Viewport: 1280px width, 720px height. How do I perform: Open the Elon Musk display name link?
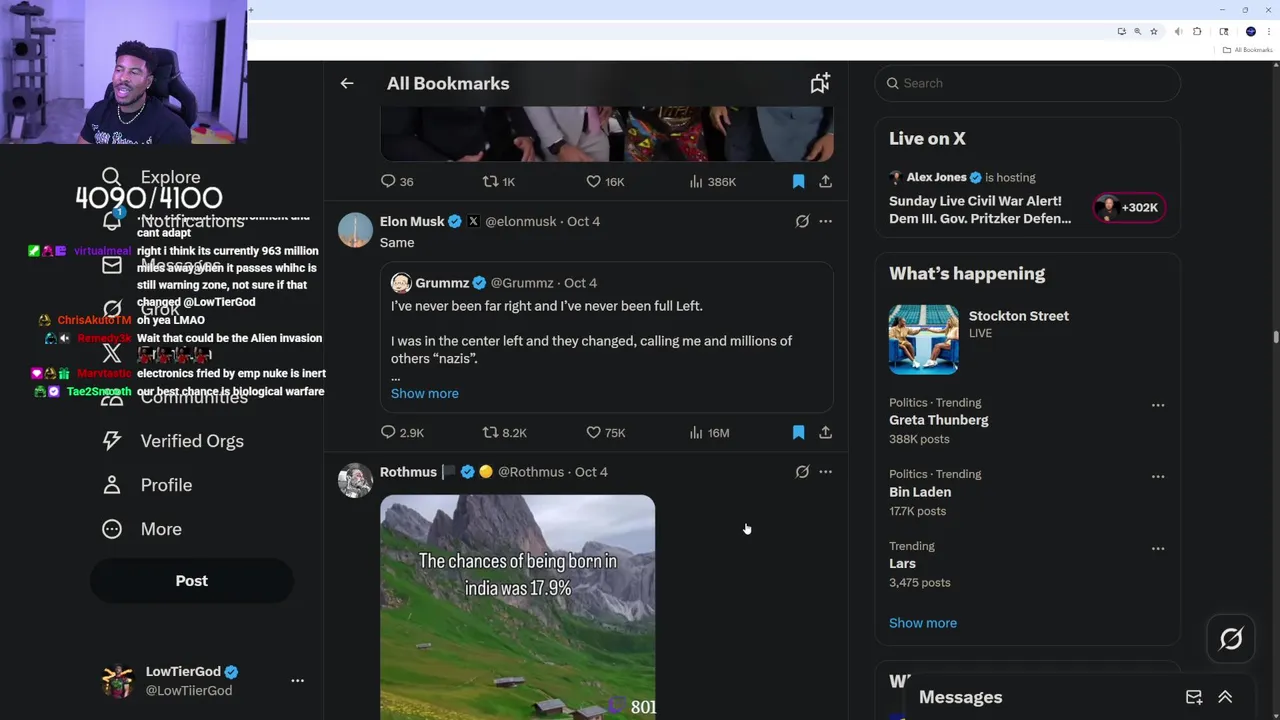click(x=412, y=222)
